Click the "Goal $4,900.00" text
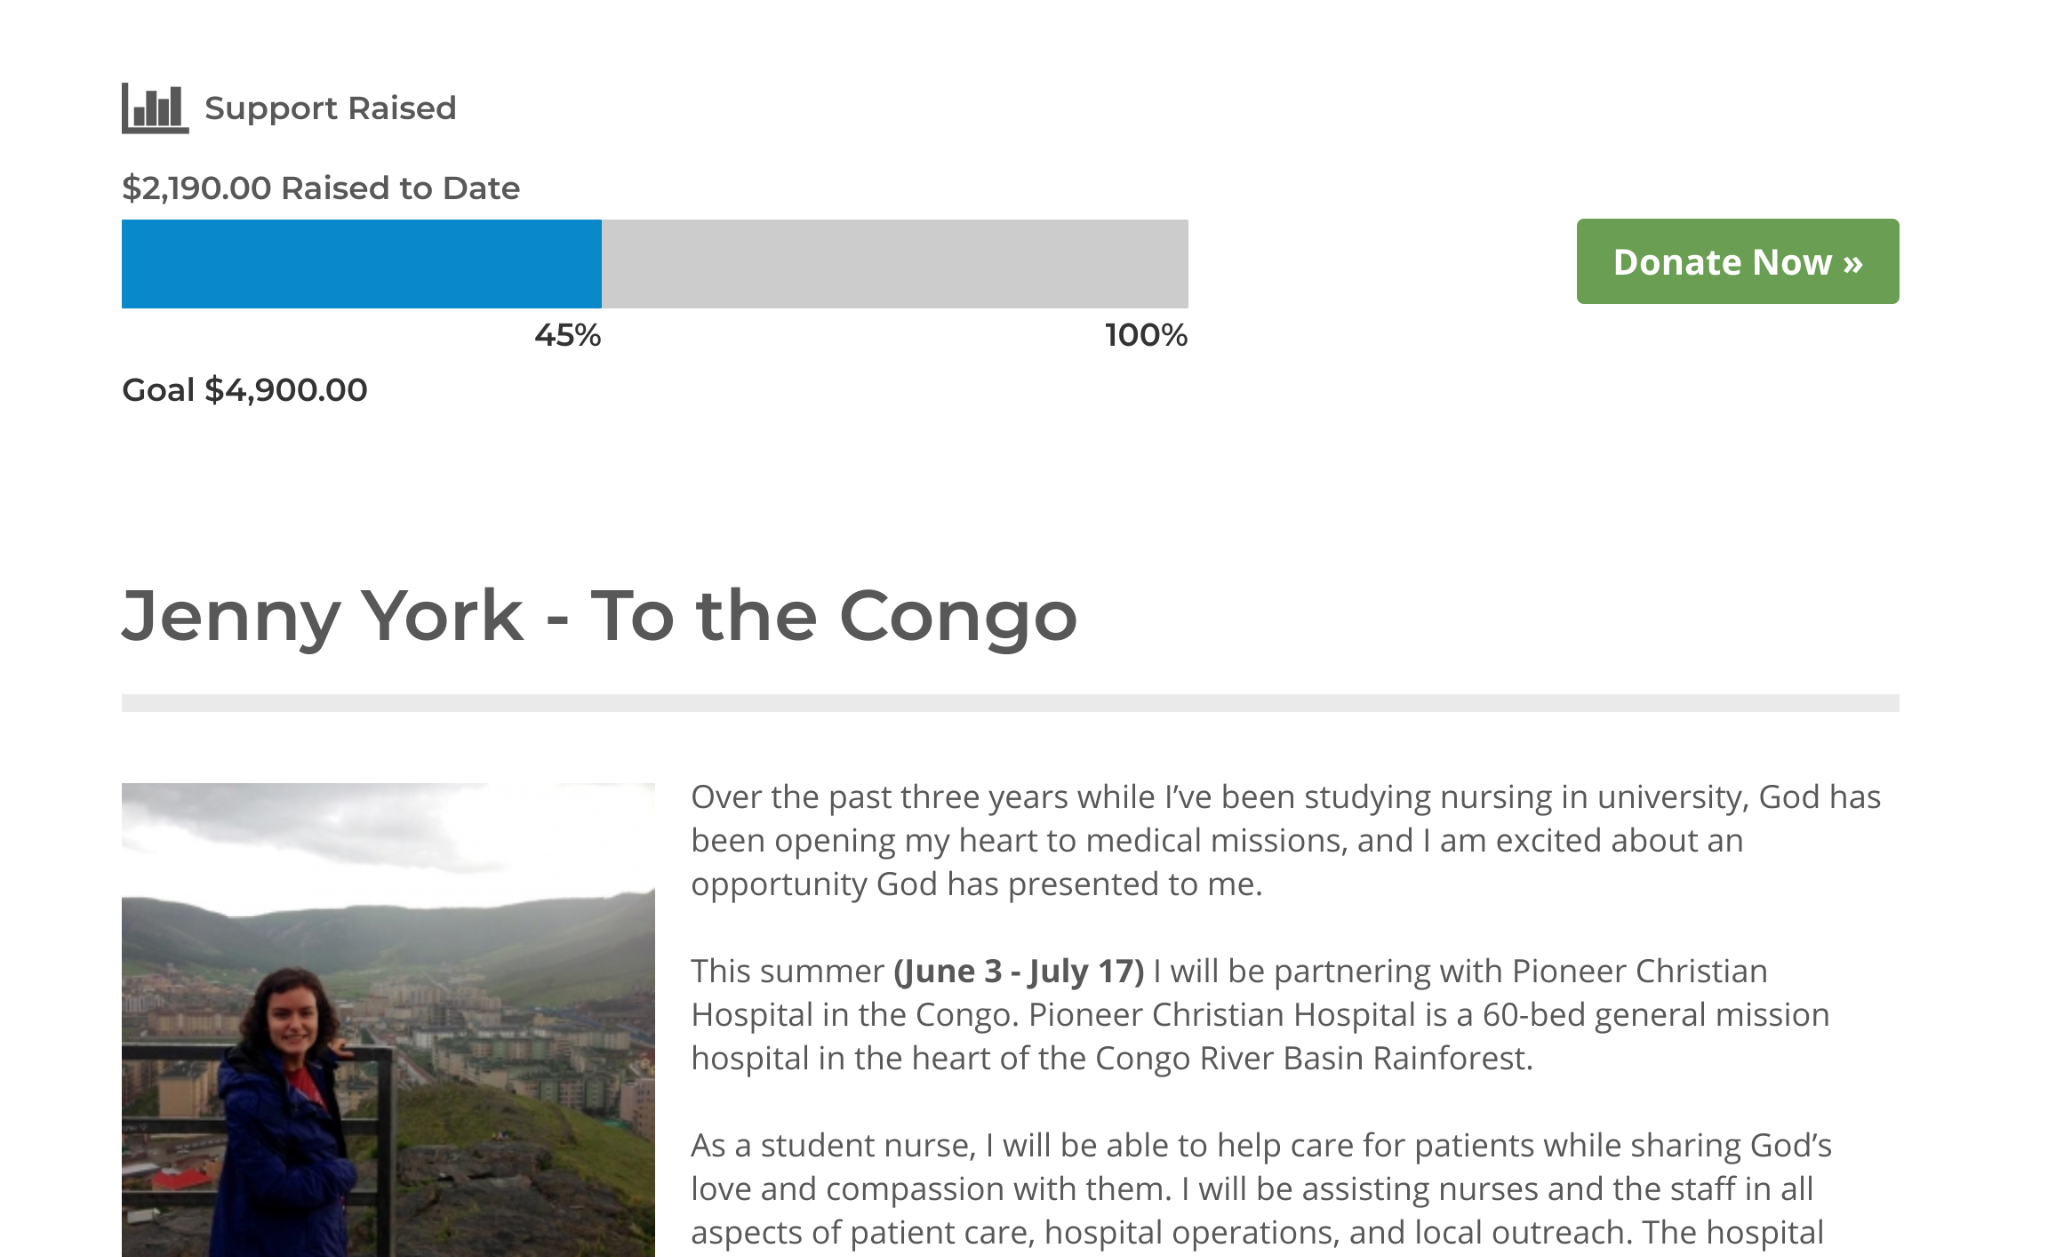This screenshot has height=1257, width=2046. coord(244,390)
